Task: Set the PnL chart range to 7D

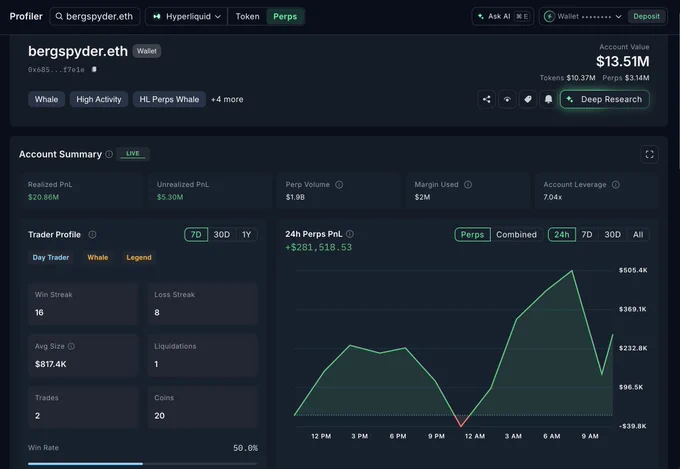Action: pyautogui.click(x=587, y=235)
